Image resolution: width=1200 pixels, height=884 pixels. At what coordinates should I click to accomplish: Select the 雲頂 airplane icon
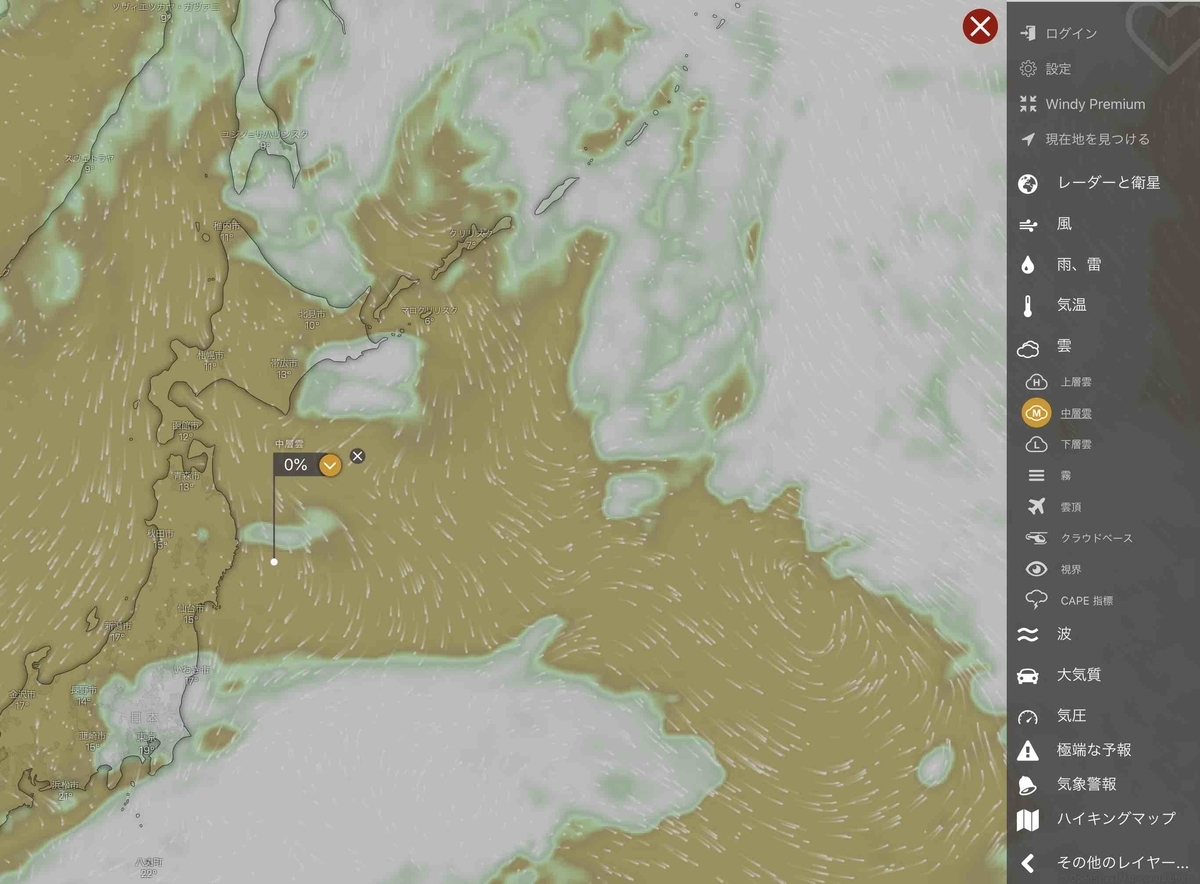point(1037,507)
